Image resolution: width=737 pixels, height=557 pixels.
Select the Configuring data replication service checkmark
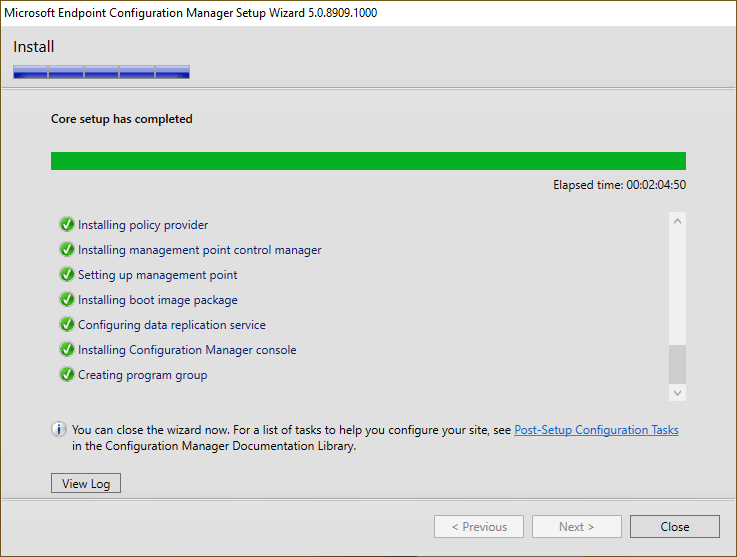point(67,325)
